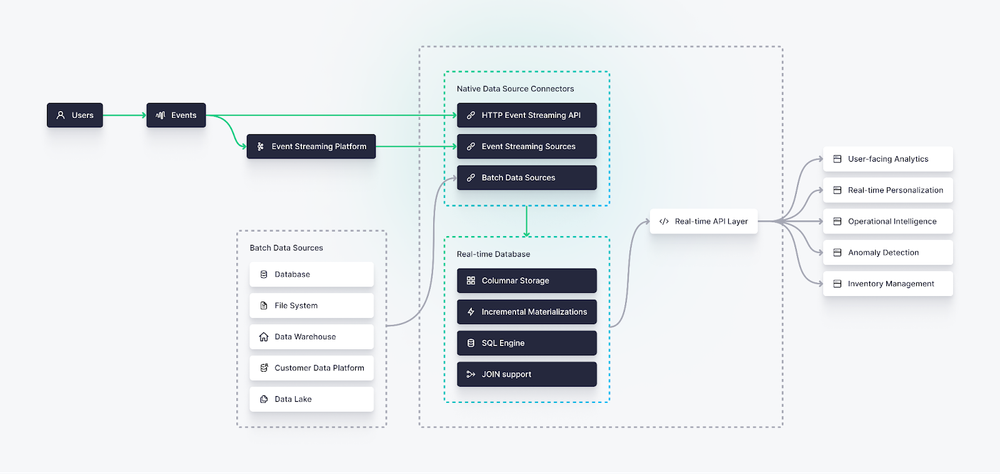The height and width of the screenshot is (474, 1000).
Task: Click the JOIN support merge icon
Action: point(471,374)
